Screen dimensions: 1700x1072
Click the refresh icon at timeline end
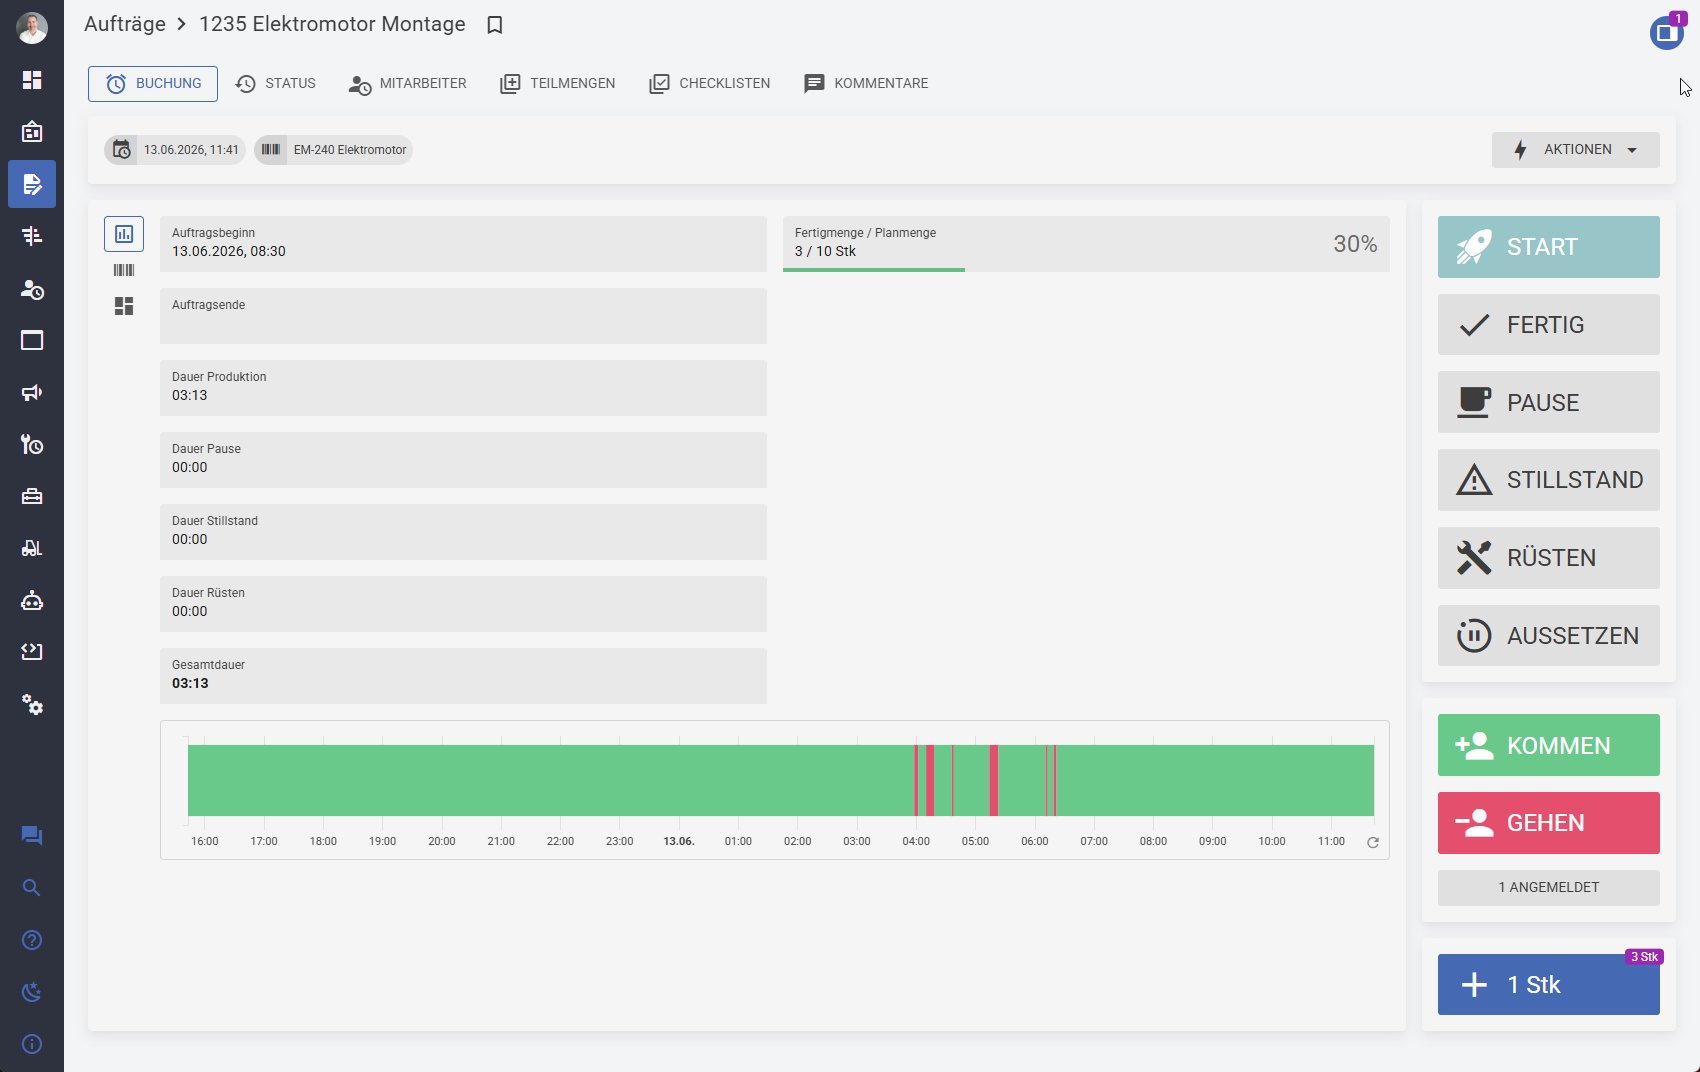pyautogui.click(x=1373, y=842)
